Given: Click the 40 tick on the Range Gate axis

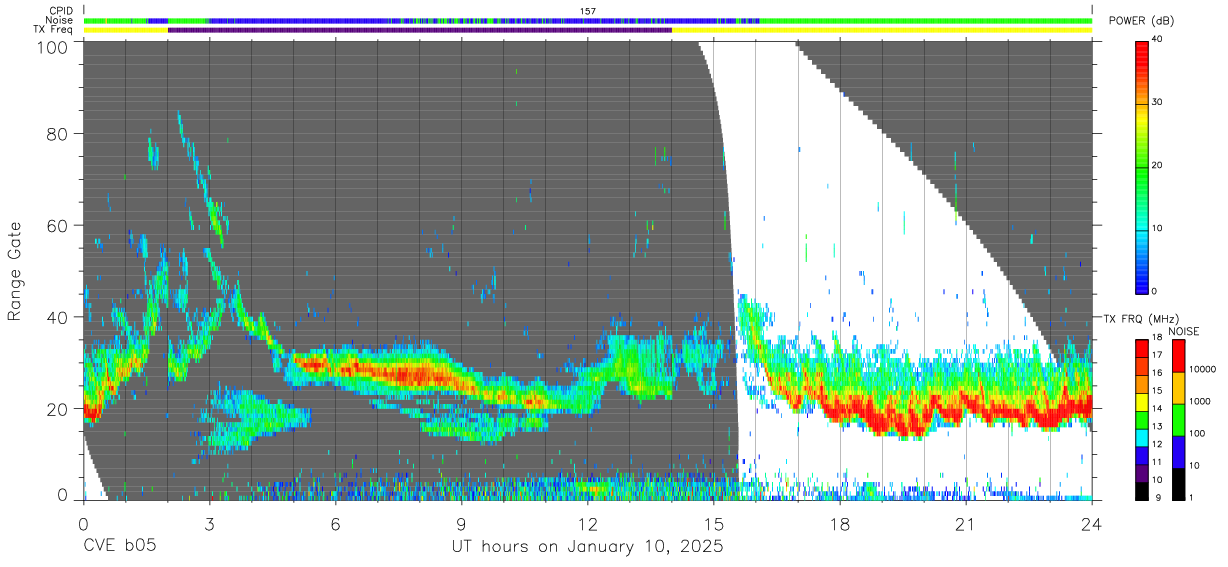Looking at the screenshot, I should pos(59,317).
